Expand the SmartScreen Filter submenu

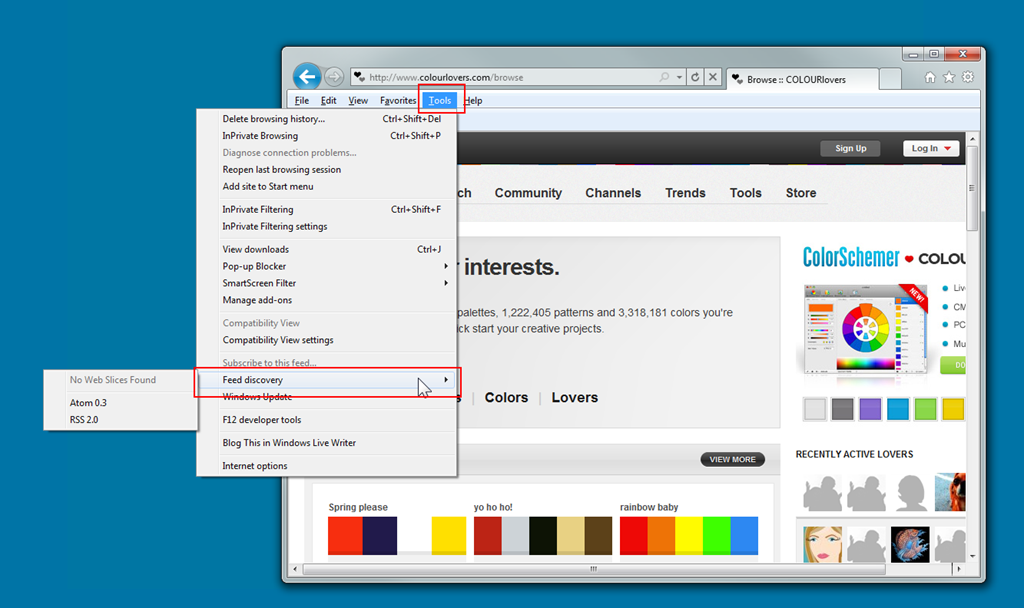[446, 283]
